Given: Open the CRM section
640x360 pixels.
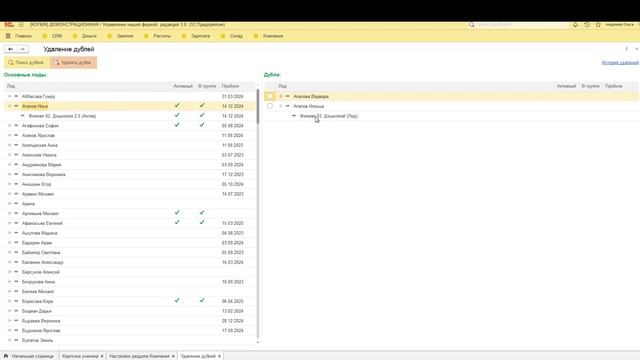Looking at the screenshot, I should [57, 36].
